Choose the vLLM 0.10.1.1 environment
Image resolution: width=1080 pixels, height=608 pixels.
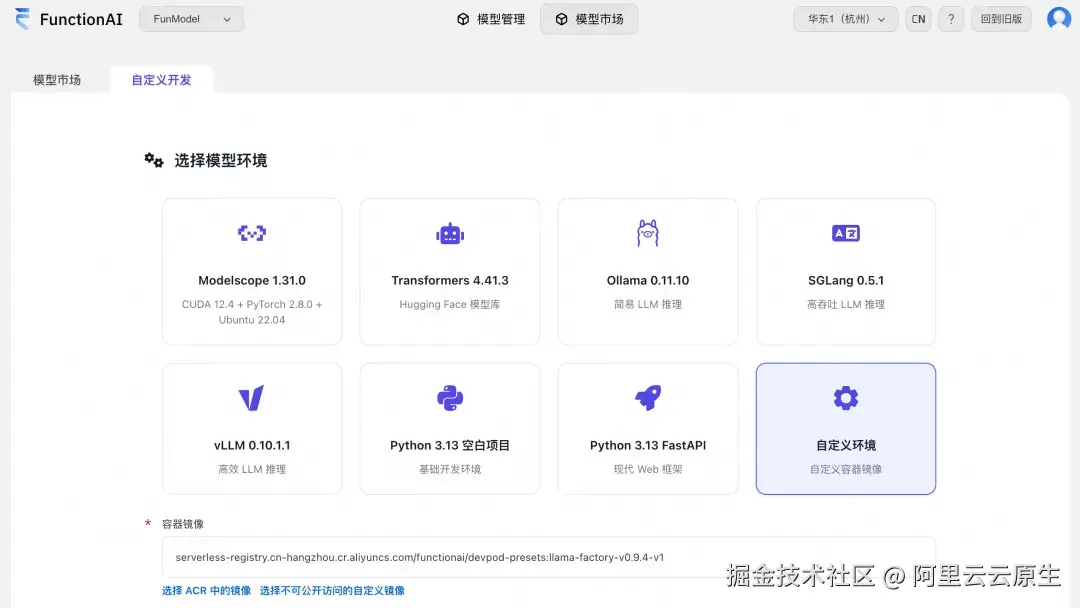252,429
